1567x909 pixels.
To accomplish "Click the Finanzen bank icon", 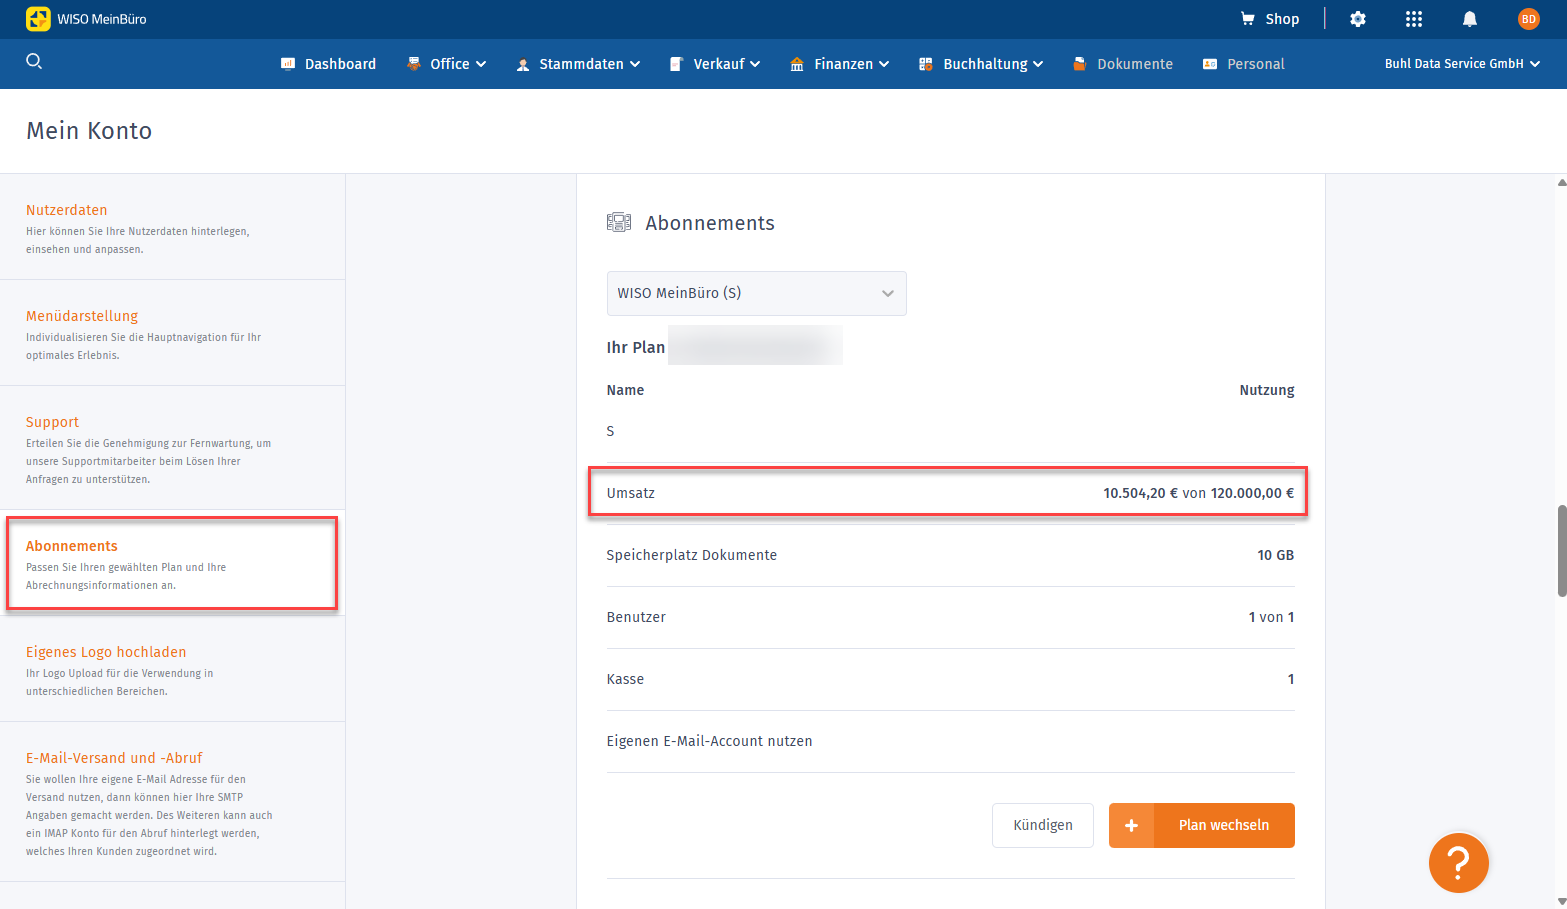I will tap(797, 64).
